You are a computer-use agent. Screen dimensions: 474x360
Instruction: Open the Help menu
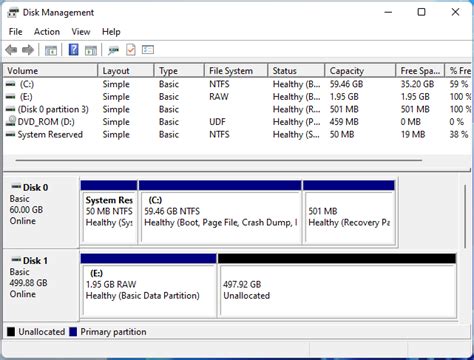111,32
